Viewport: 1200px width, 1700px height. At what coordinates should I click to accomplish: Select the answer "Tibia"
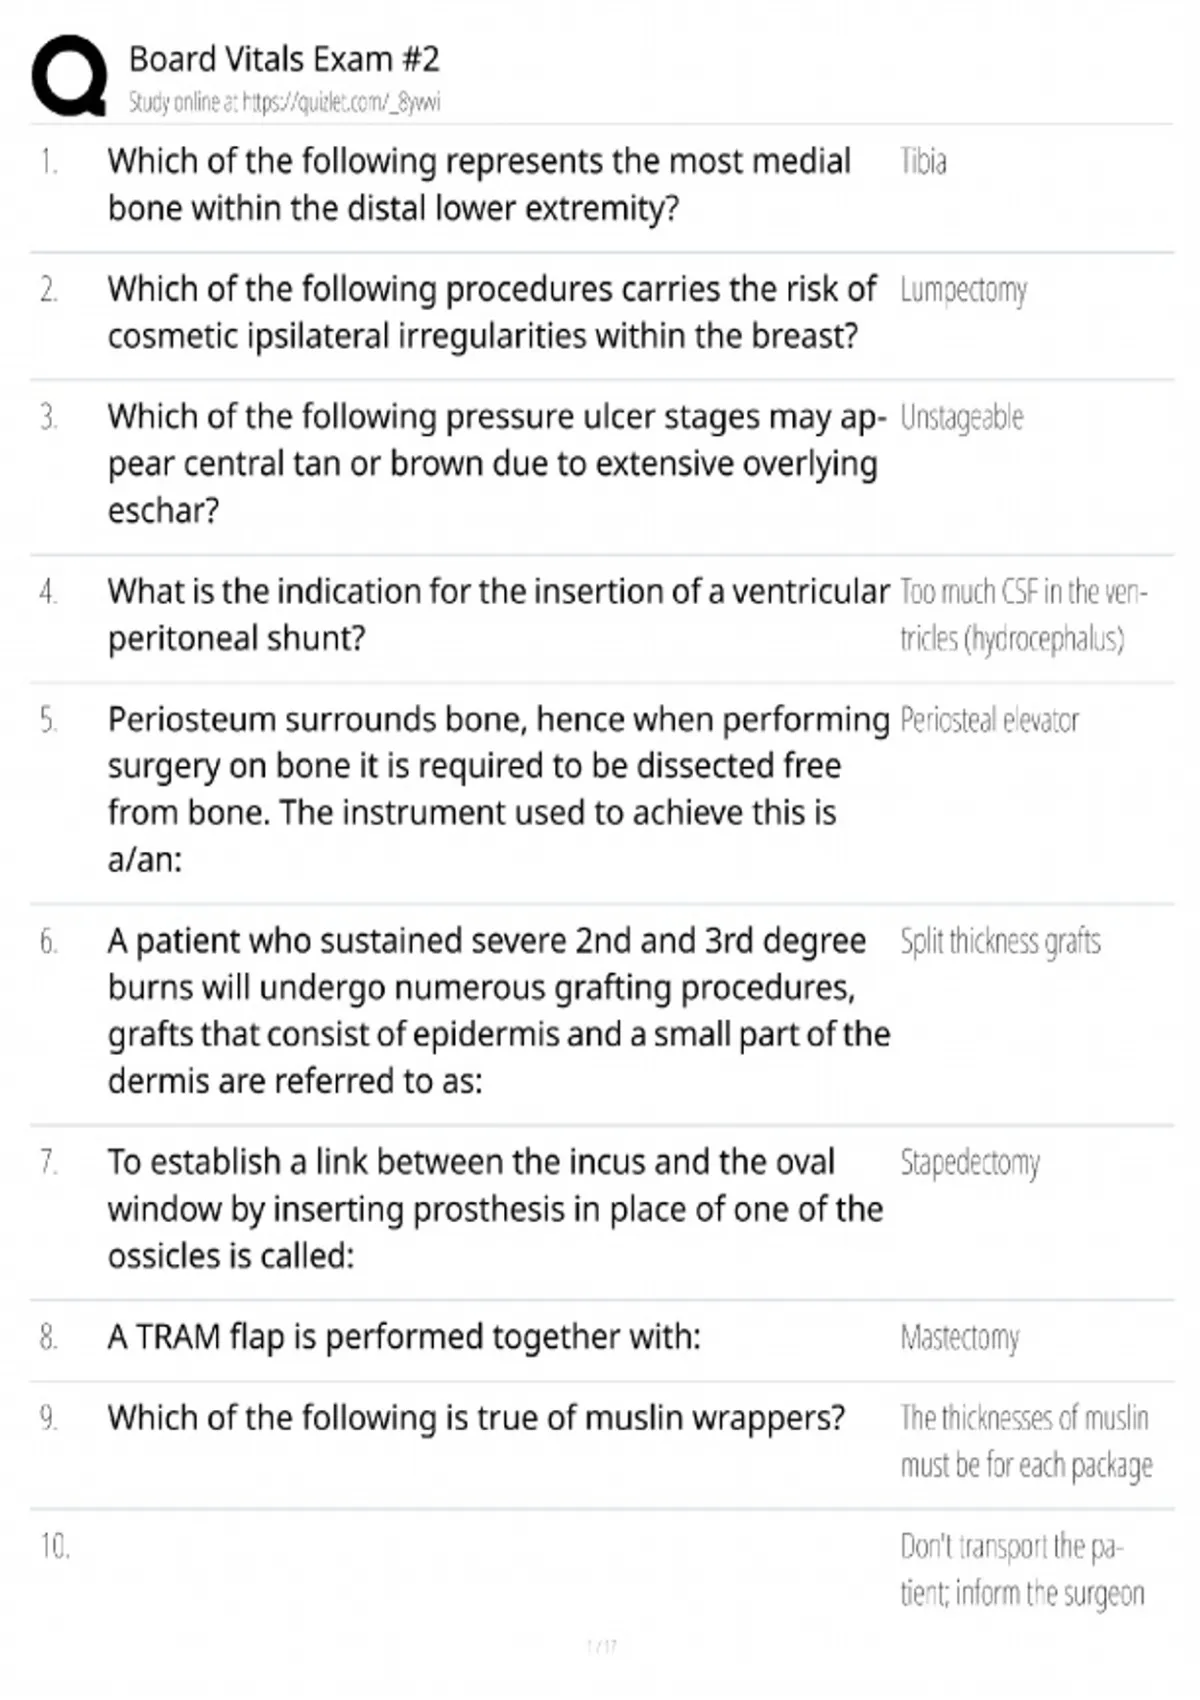click(x=923, y=161)
